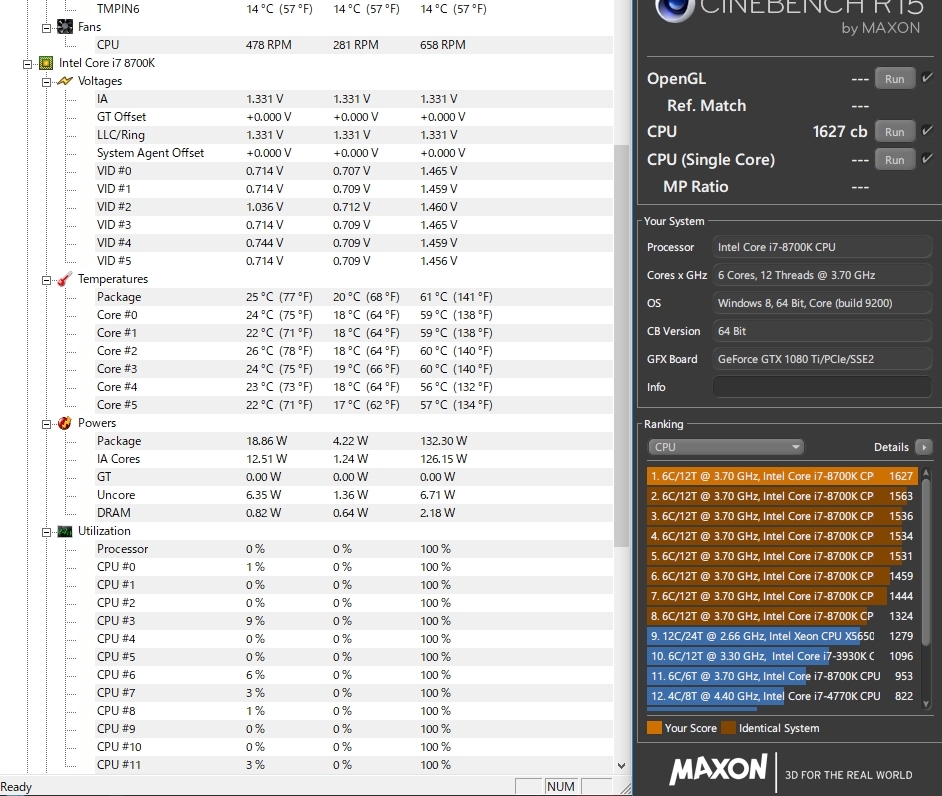Select ranking entry 1 with score 1627
942x796 pixels.
[782, 476]
